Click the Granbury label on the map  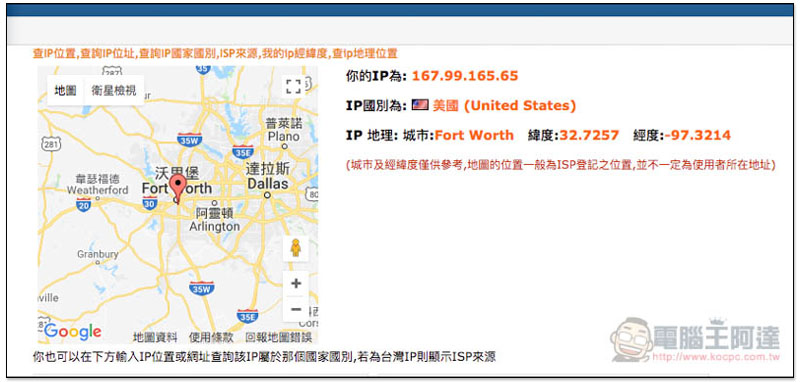(97, 253)
